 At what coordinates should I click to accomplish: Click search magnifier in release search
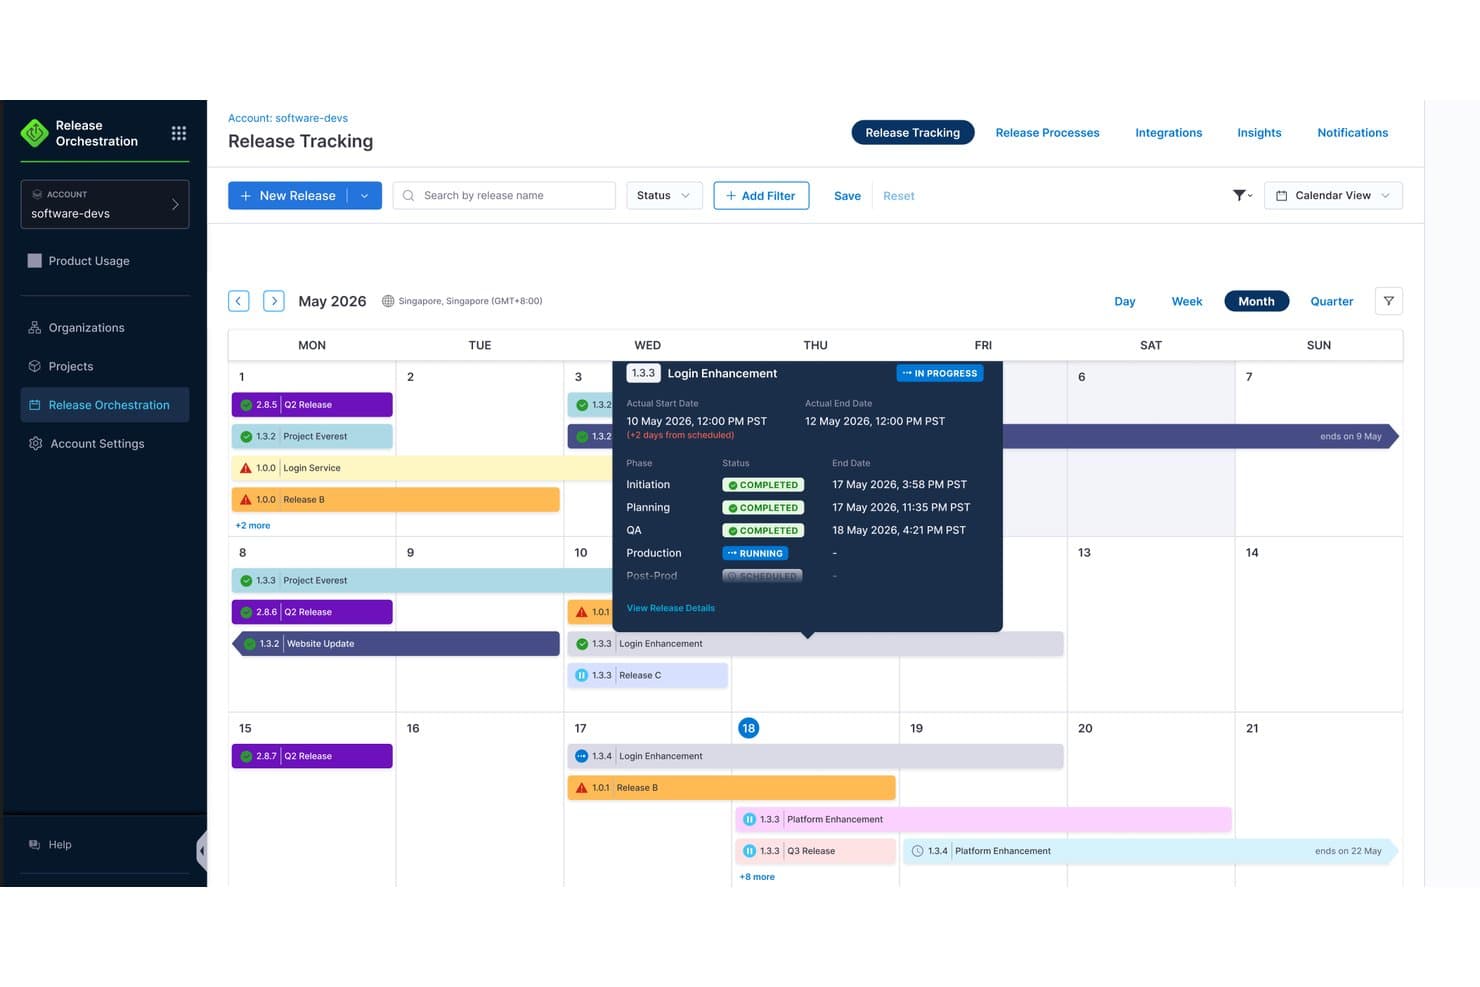click(409, 196)
